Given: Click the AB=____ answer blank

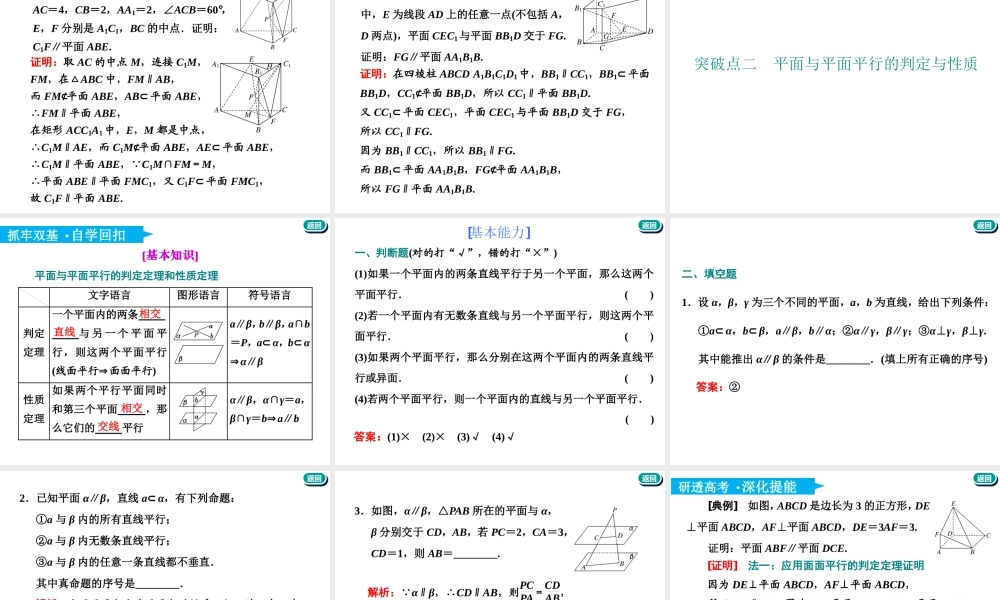Looking at the screenshot, I should [474, 555].
